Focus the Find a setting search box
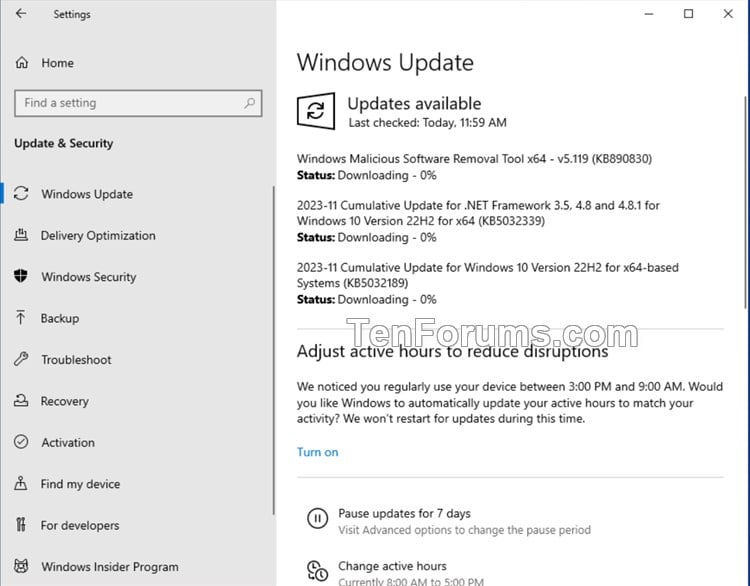The height and width of the screenshot is (586, 750). coord(138,103)
